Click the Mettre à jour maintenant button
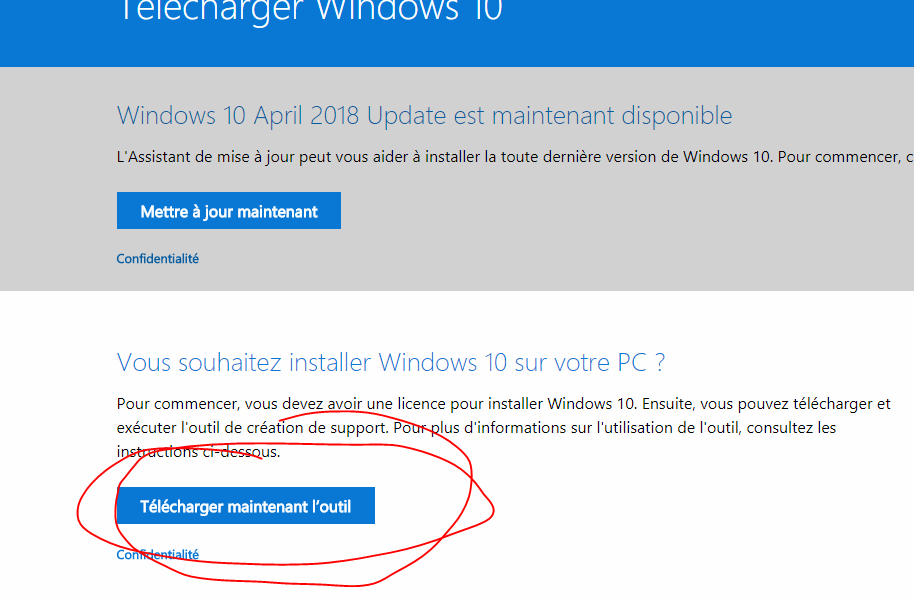 228,210
